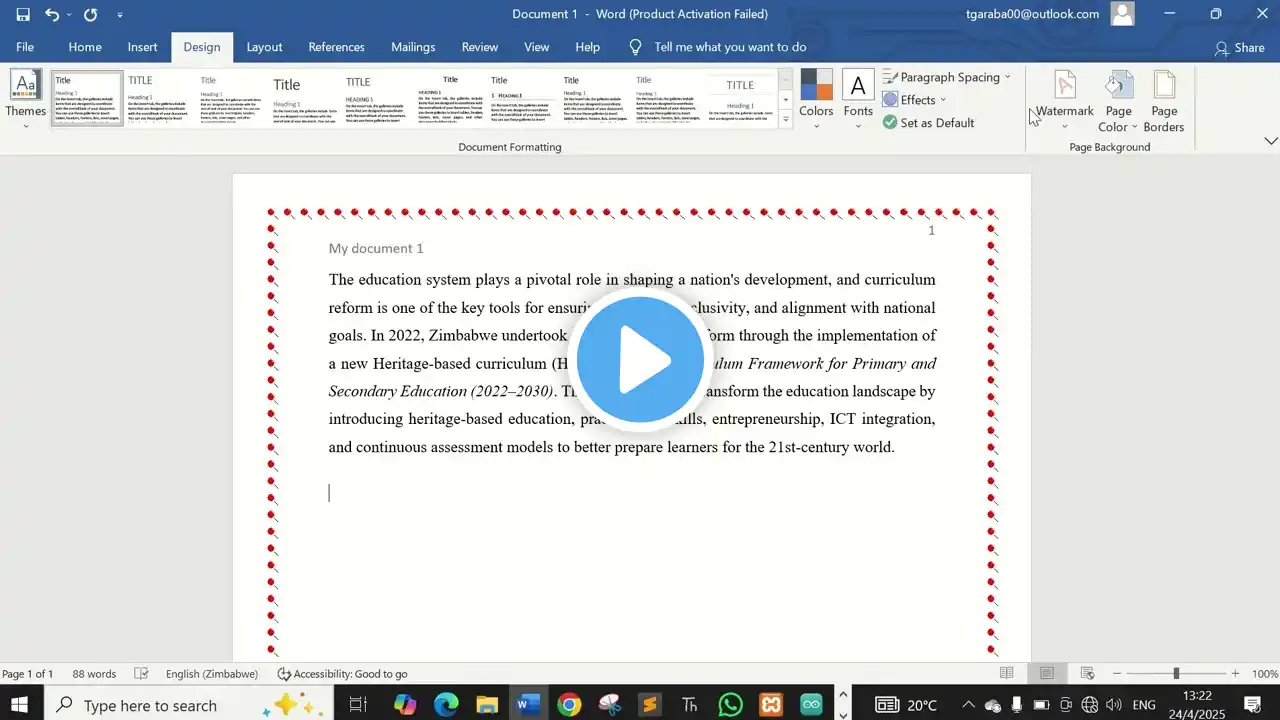Open the clock and date flyout
The height and width of the screenshot is (720, 1280).
pos(1197,705)
